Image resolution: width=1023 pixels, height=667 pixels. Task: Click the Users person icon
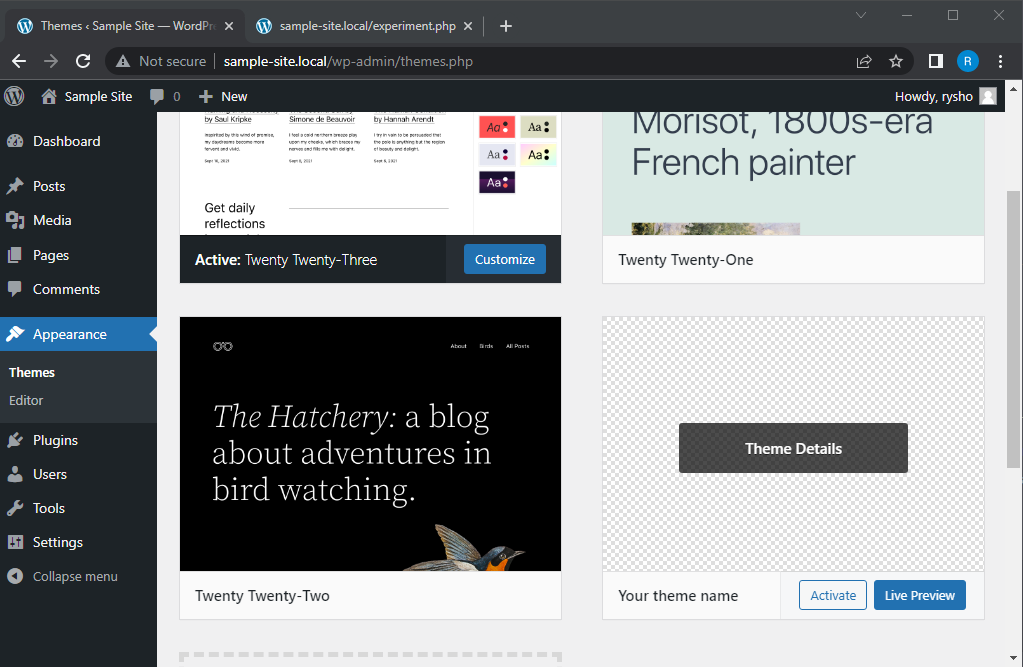point(15,474)
